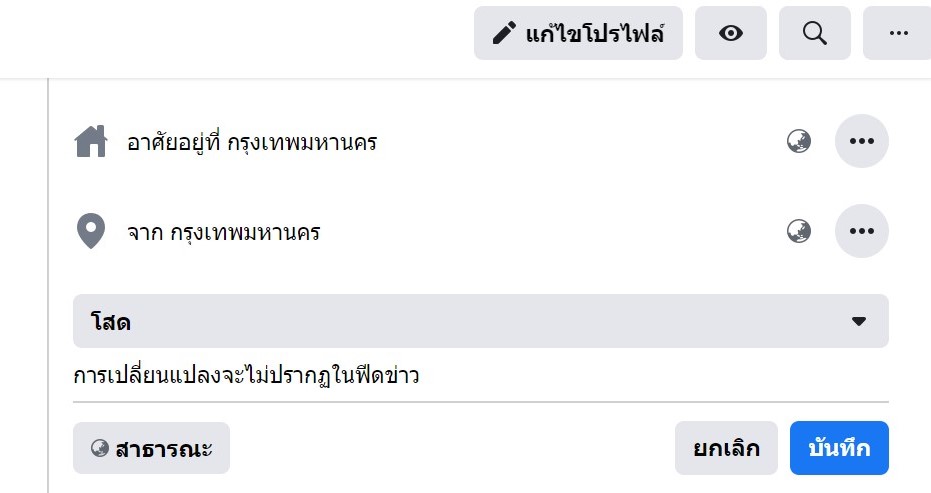Open the โสด relationship status dropdown

481,321
